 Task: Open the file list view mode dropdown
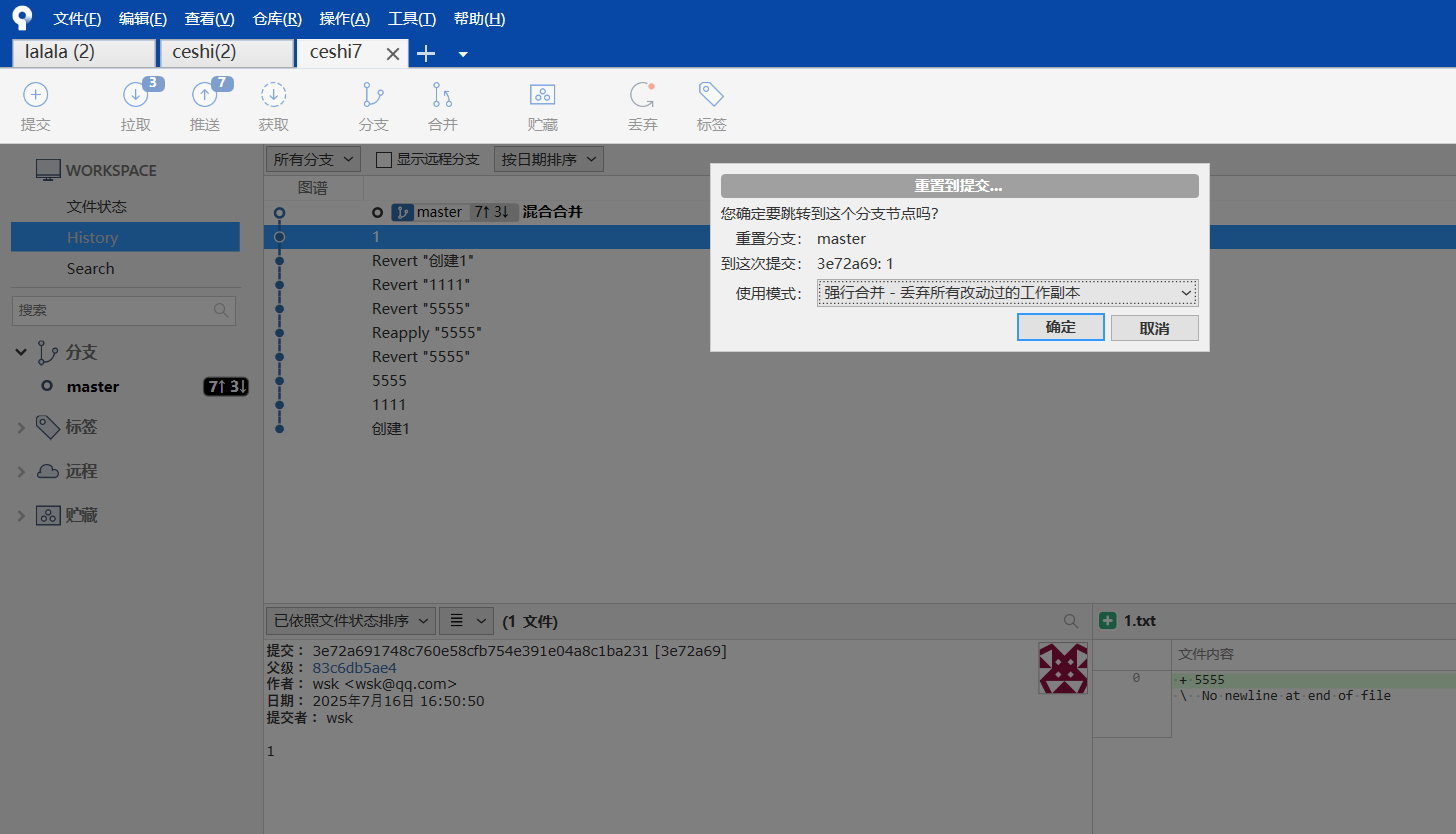coord(467,621)
